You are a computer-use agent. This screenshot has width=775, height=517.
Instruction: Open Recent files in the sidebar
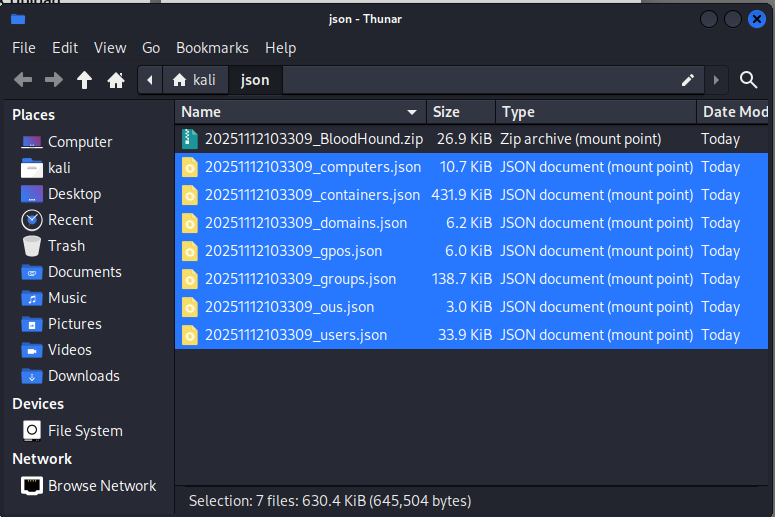(57, 220)
